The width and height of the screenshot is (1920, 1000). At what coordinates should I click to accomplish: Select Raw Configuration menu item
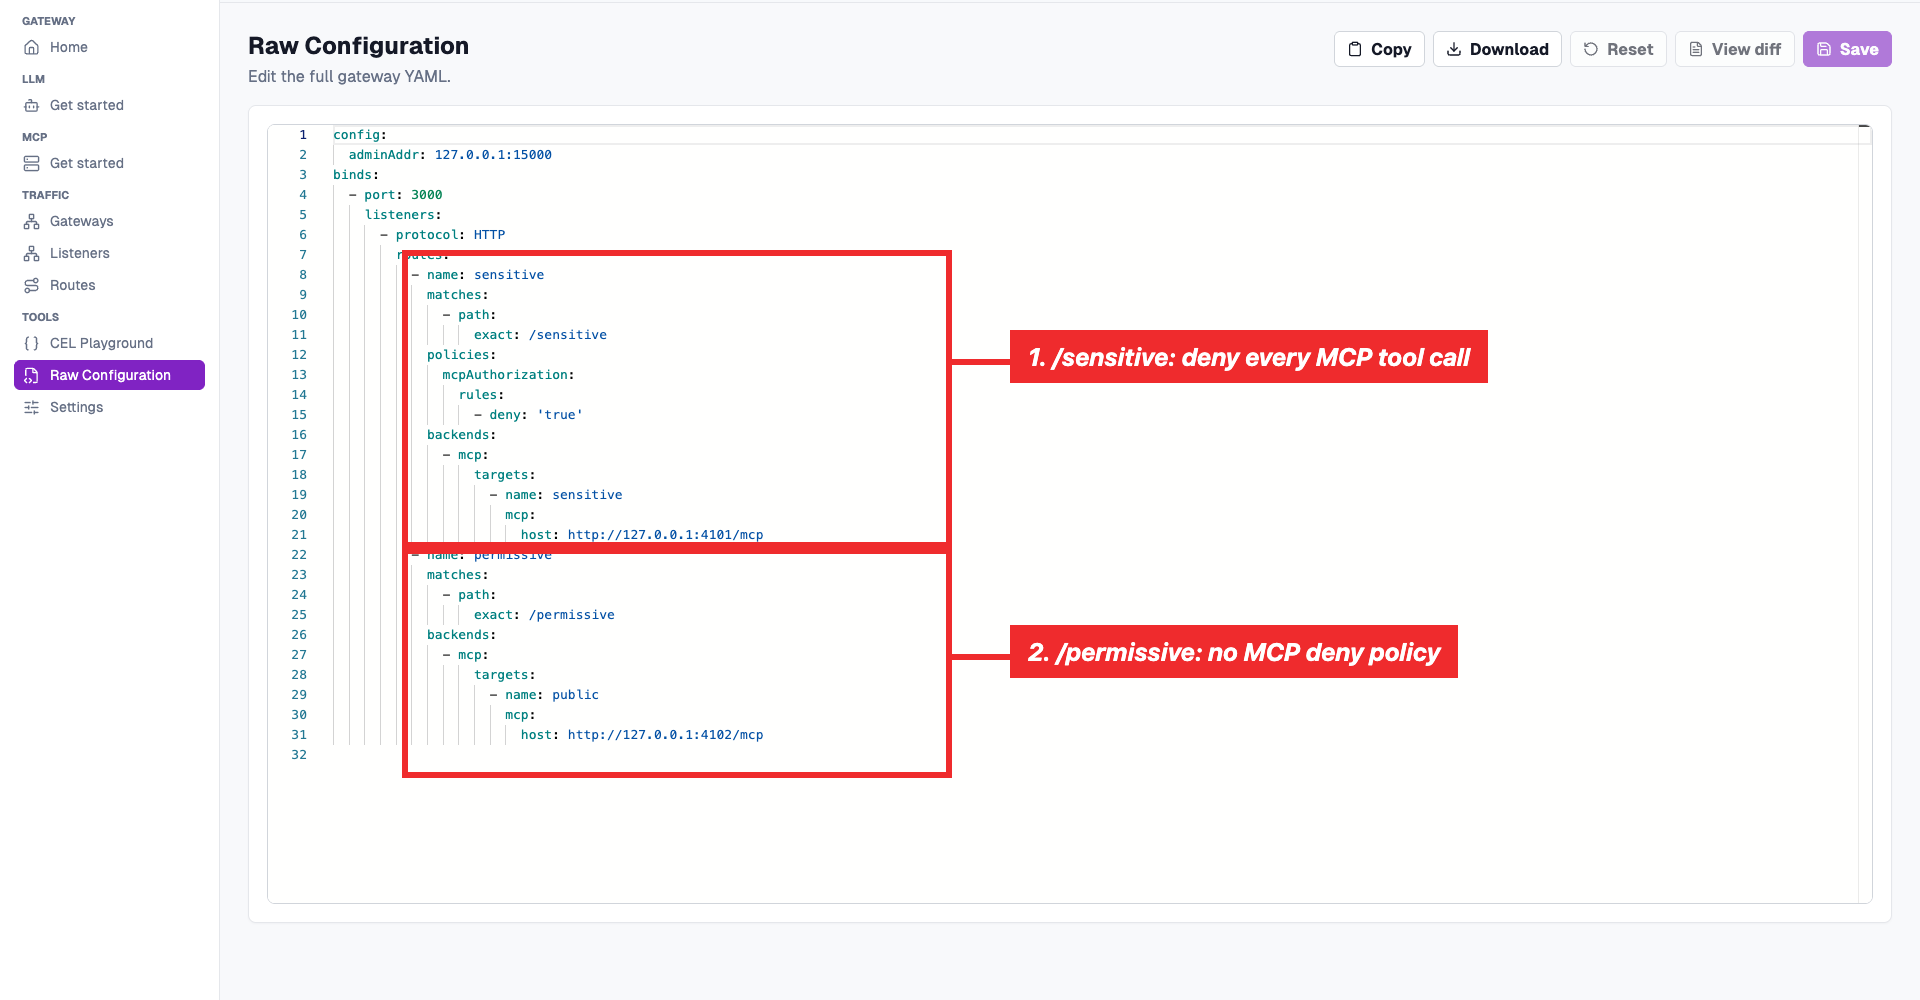coord(109,375)
